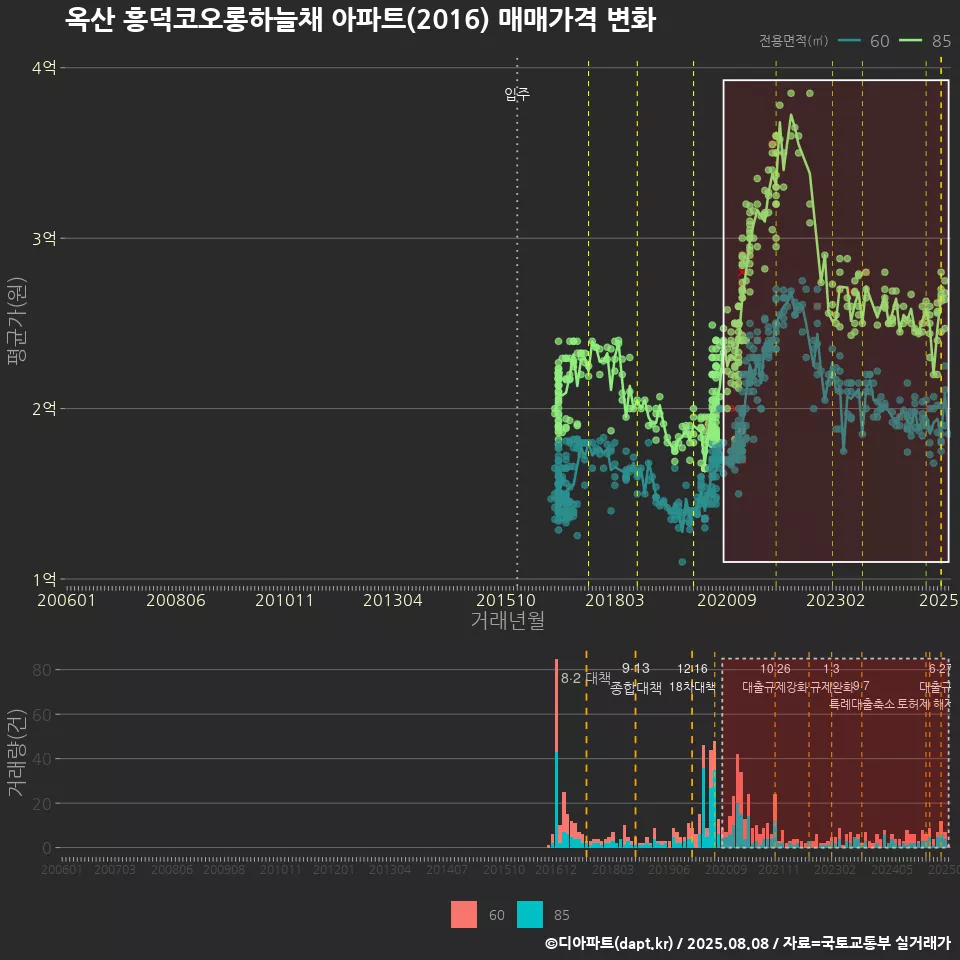Click the tallest volume bar near 201612

(x=557, y=753)
